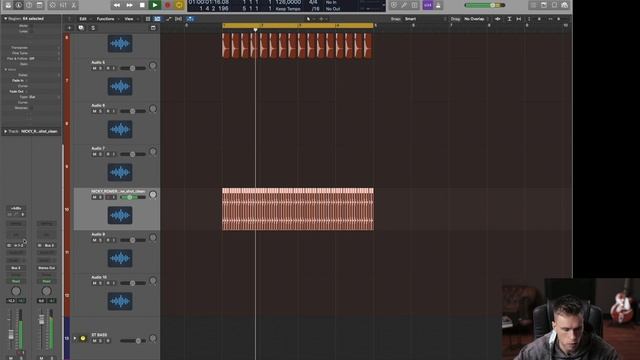Viewport: 640px width, 360px height.
Task: Open the Tuner icon in control bar
Action: tap(393, 5)
